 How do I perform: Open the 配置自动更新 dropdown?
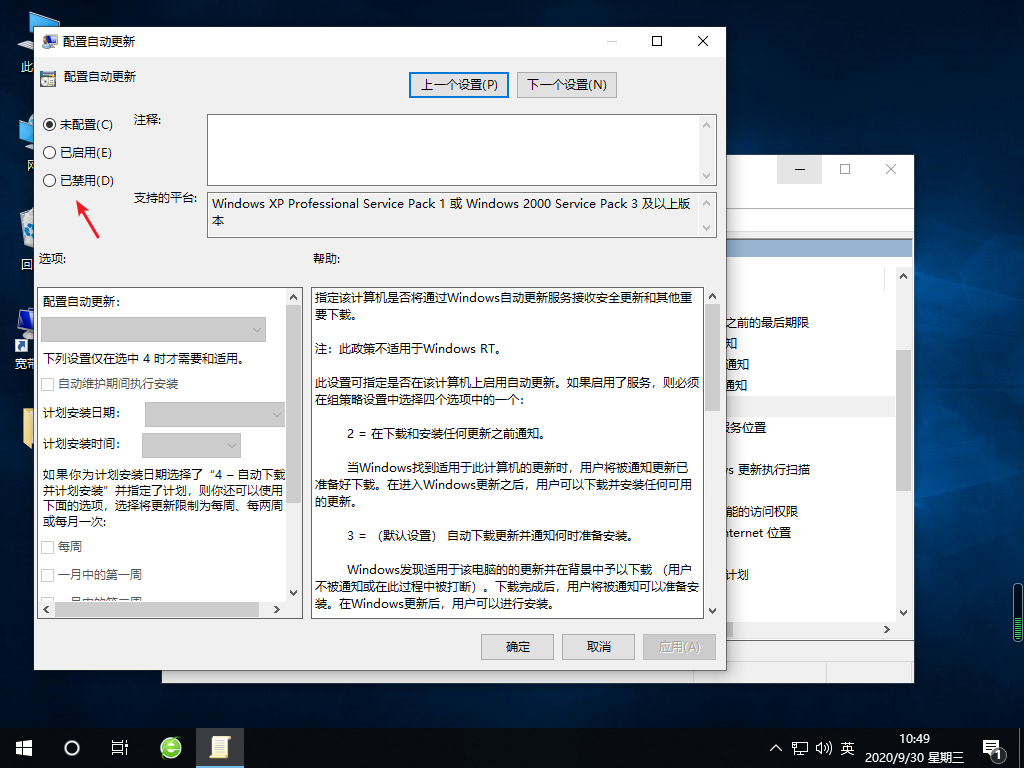[x=153, y=329]
